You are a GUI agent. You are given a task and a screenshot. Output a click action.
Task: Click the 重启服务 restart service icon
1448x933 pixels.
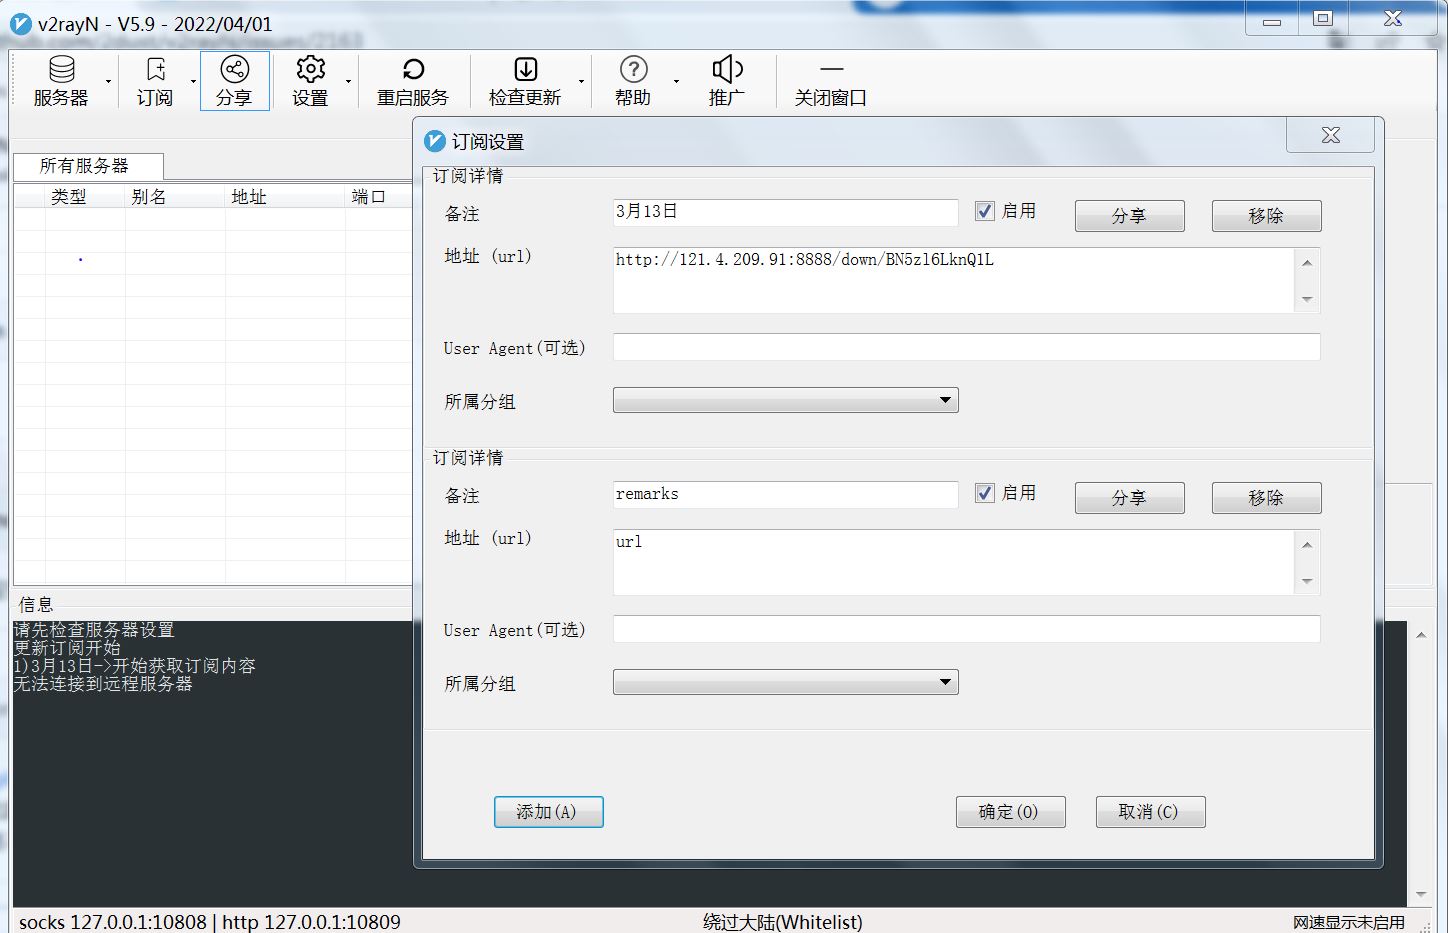[x=413, y=80]
